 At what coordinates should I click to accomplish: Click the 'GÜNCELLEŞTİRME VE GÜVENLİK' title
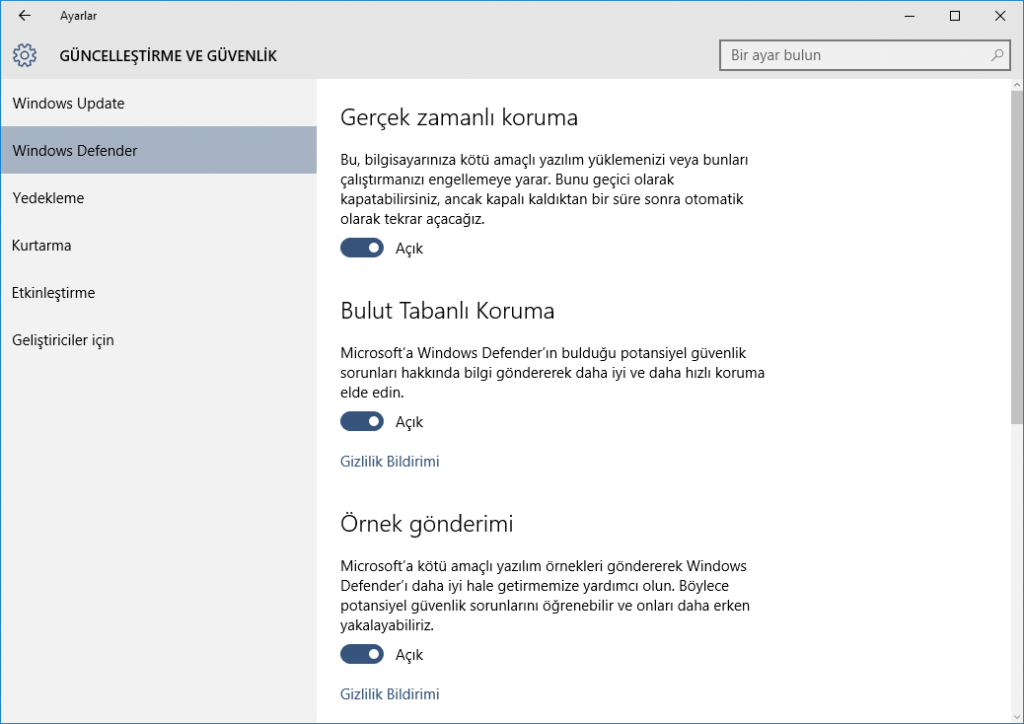(168, 56)
